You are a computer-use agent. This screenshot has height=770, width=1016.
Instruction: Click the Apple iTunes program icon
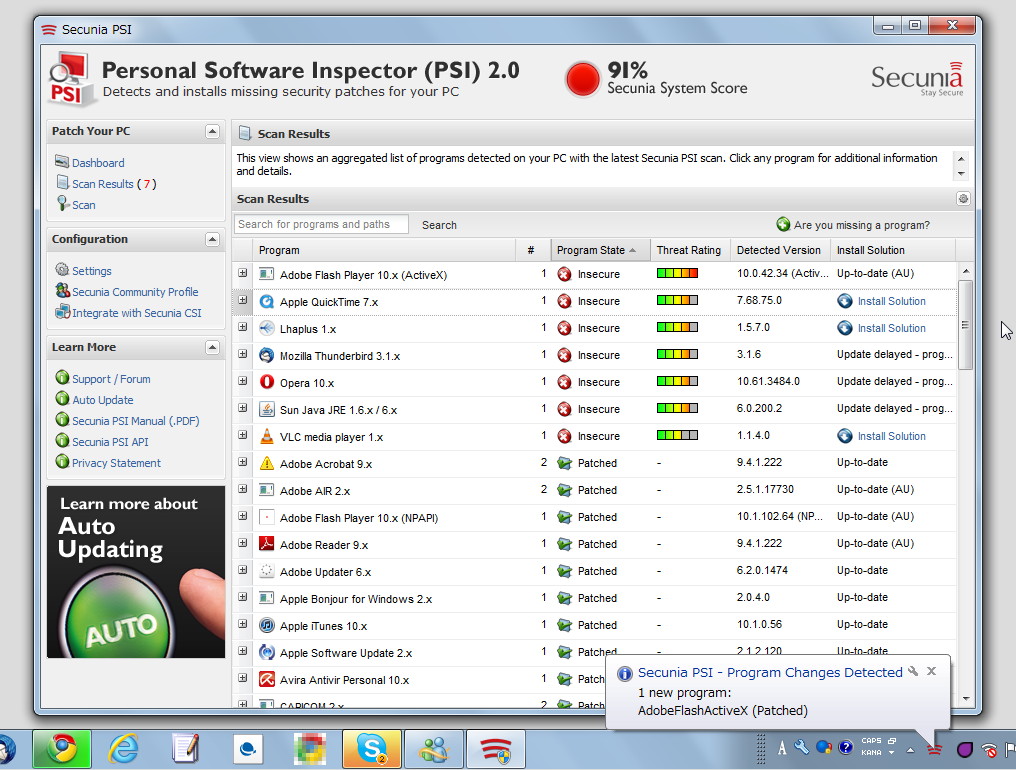266,625
